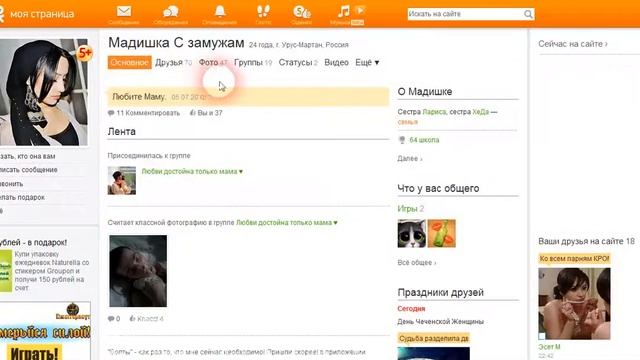Click the Класс! 4 thumbs-up icon
Viewport: 640px width, 360px height.
[x=132, y=319]
